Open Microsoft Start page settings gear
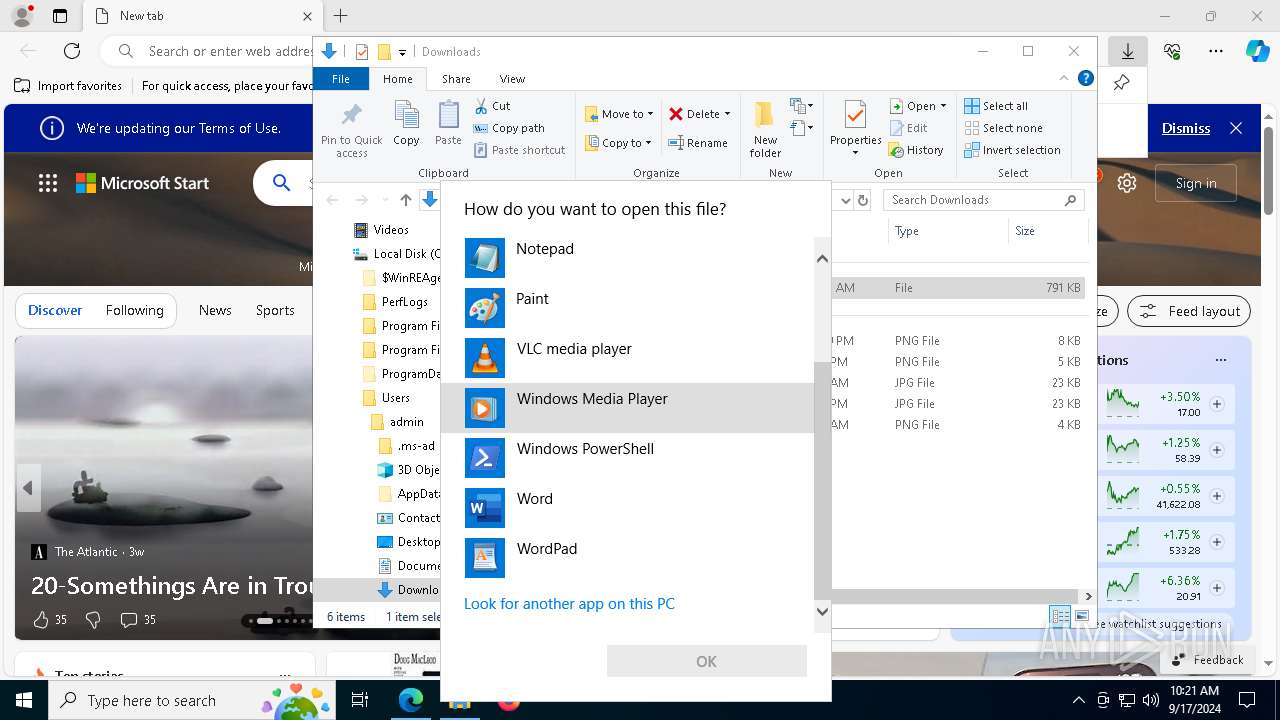Viewport: 1280px width, 720px height. (x=1127, y=183)
